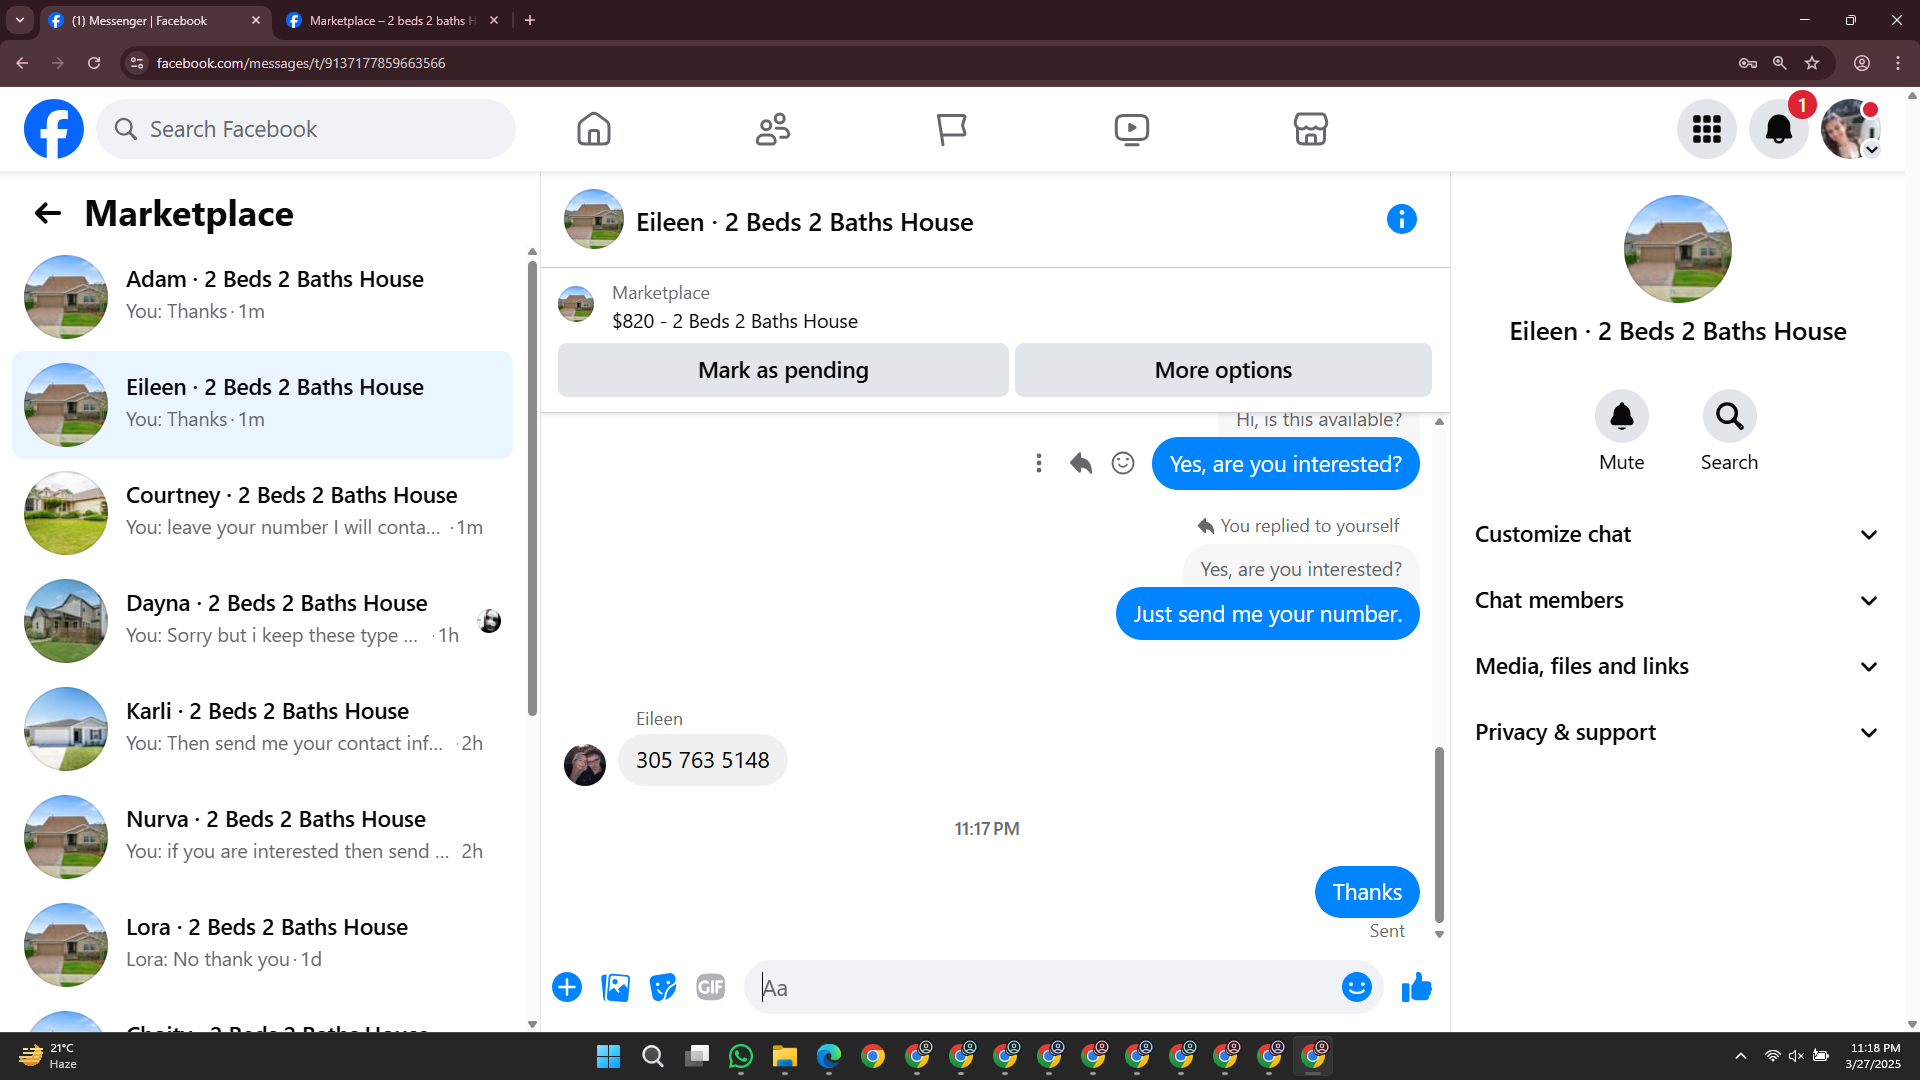
Task: Expand the Customize chat section
Action: click(x=1677, y=534)
